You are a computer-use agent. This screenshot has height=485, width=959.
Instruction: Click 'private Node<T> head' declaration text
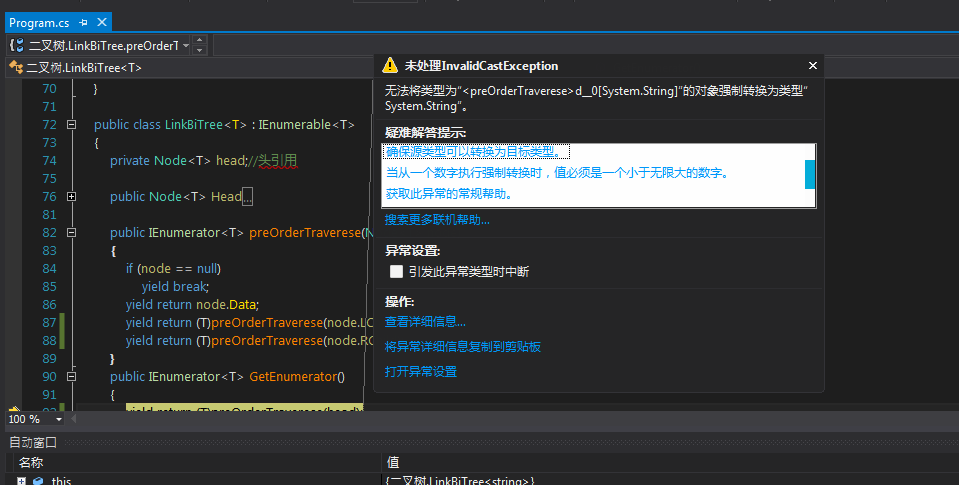(177, 160)
